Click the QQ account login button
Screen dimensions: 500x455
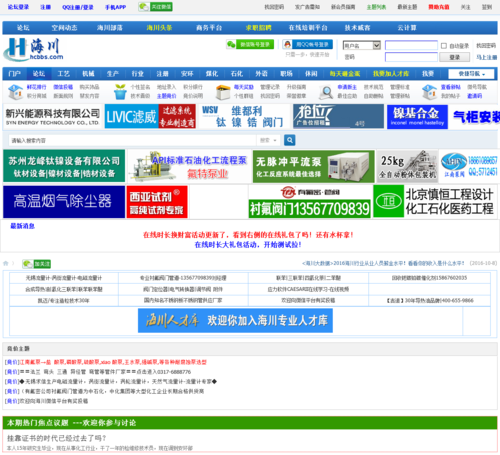point(308,44)
